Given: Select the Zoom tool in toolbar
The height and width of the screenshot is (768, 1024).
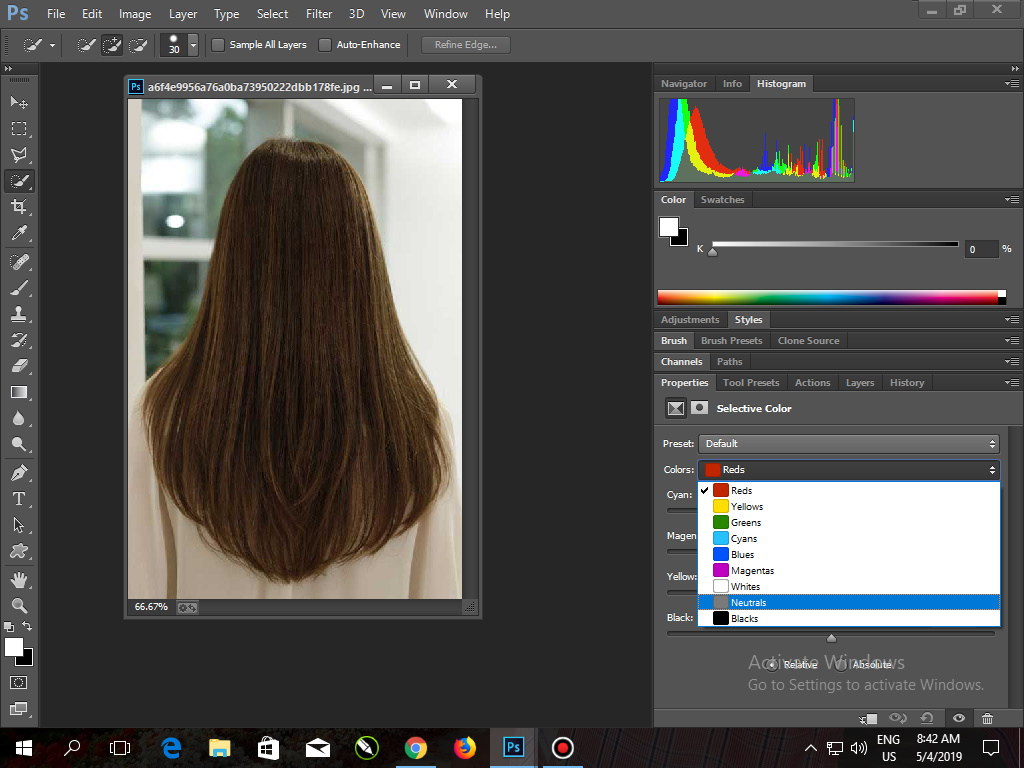Looking at the screenshot, I should click(x=18, y=605).
